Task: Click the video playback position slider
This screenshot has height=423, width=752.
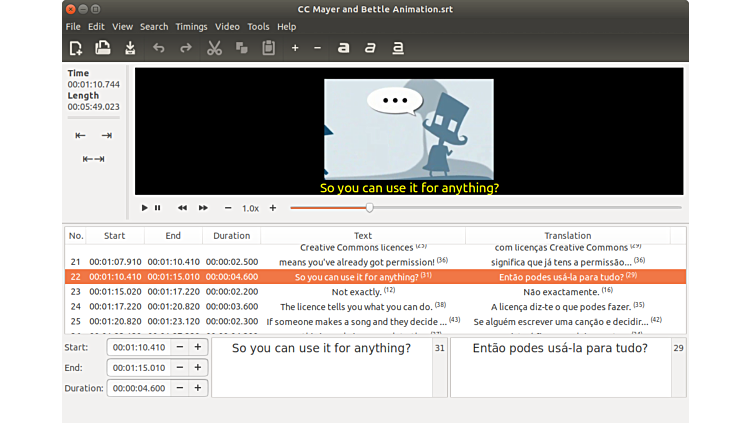Action: (485, 208)
